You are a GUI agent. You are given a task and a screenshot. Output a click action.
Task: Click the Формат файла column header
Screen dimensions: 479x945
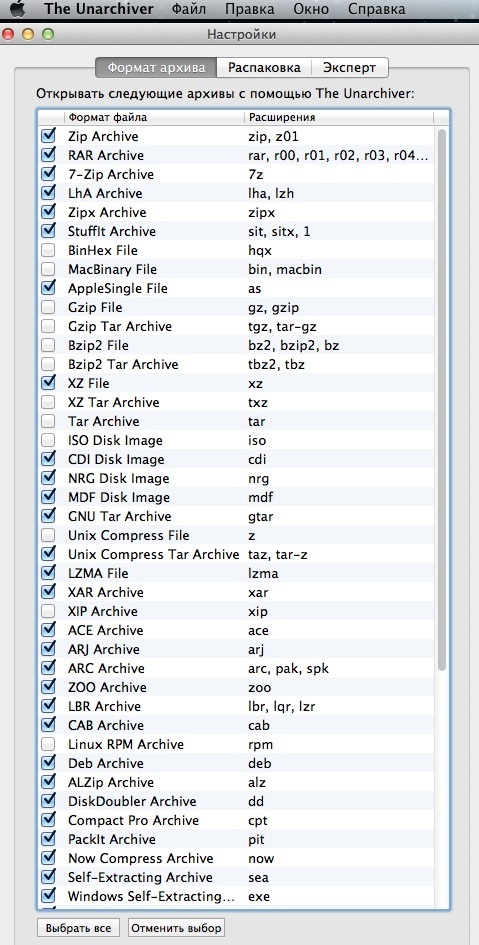(x=154, y=117)
